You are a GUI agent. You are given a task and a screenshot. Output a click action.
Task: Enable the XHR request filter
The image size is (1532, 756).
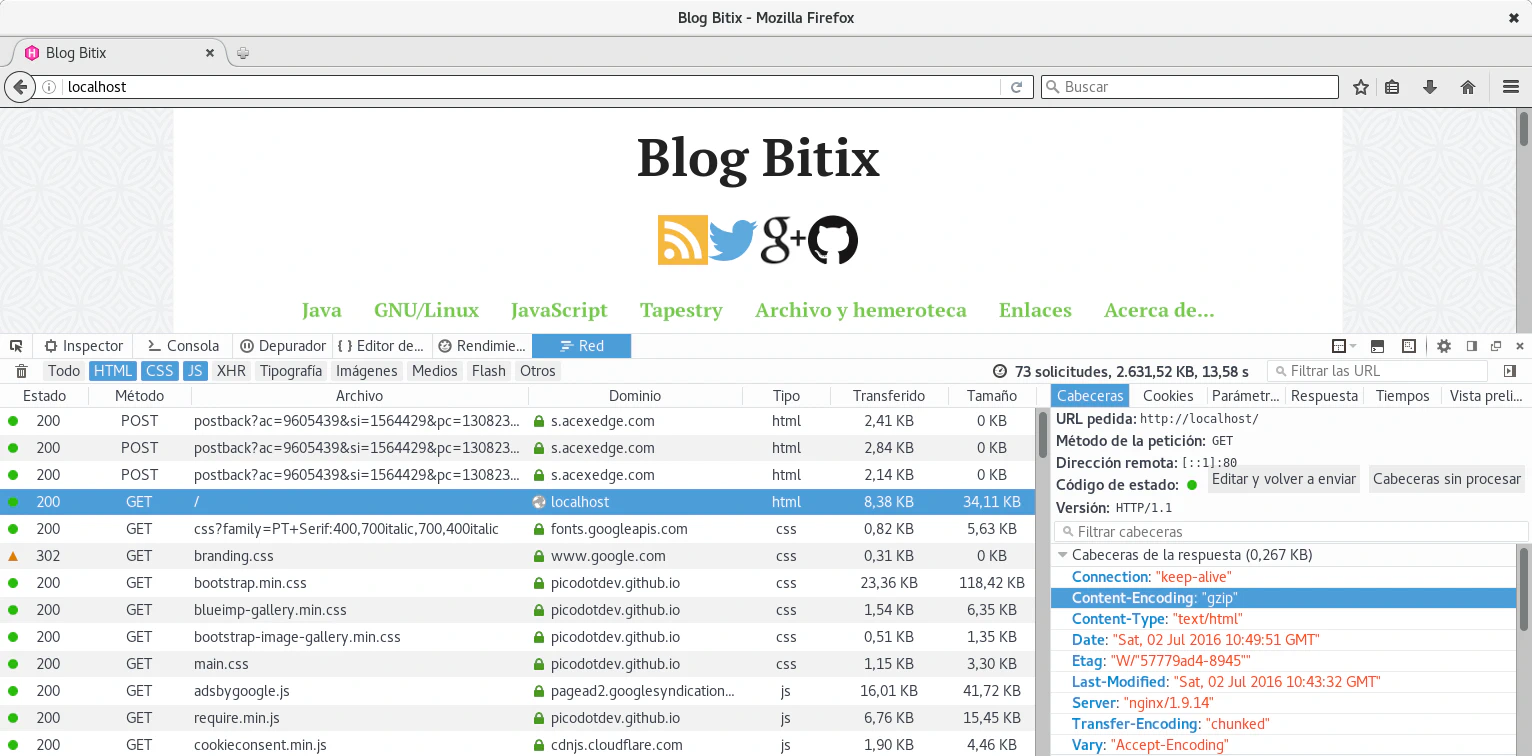point(231,371)
